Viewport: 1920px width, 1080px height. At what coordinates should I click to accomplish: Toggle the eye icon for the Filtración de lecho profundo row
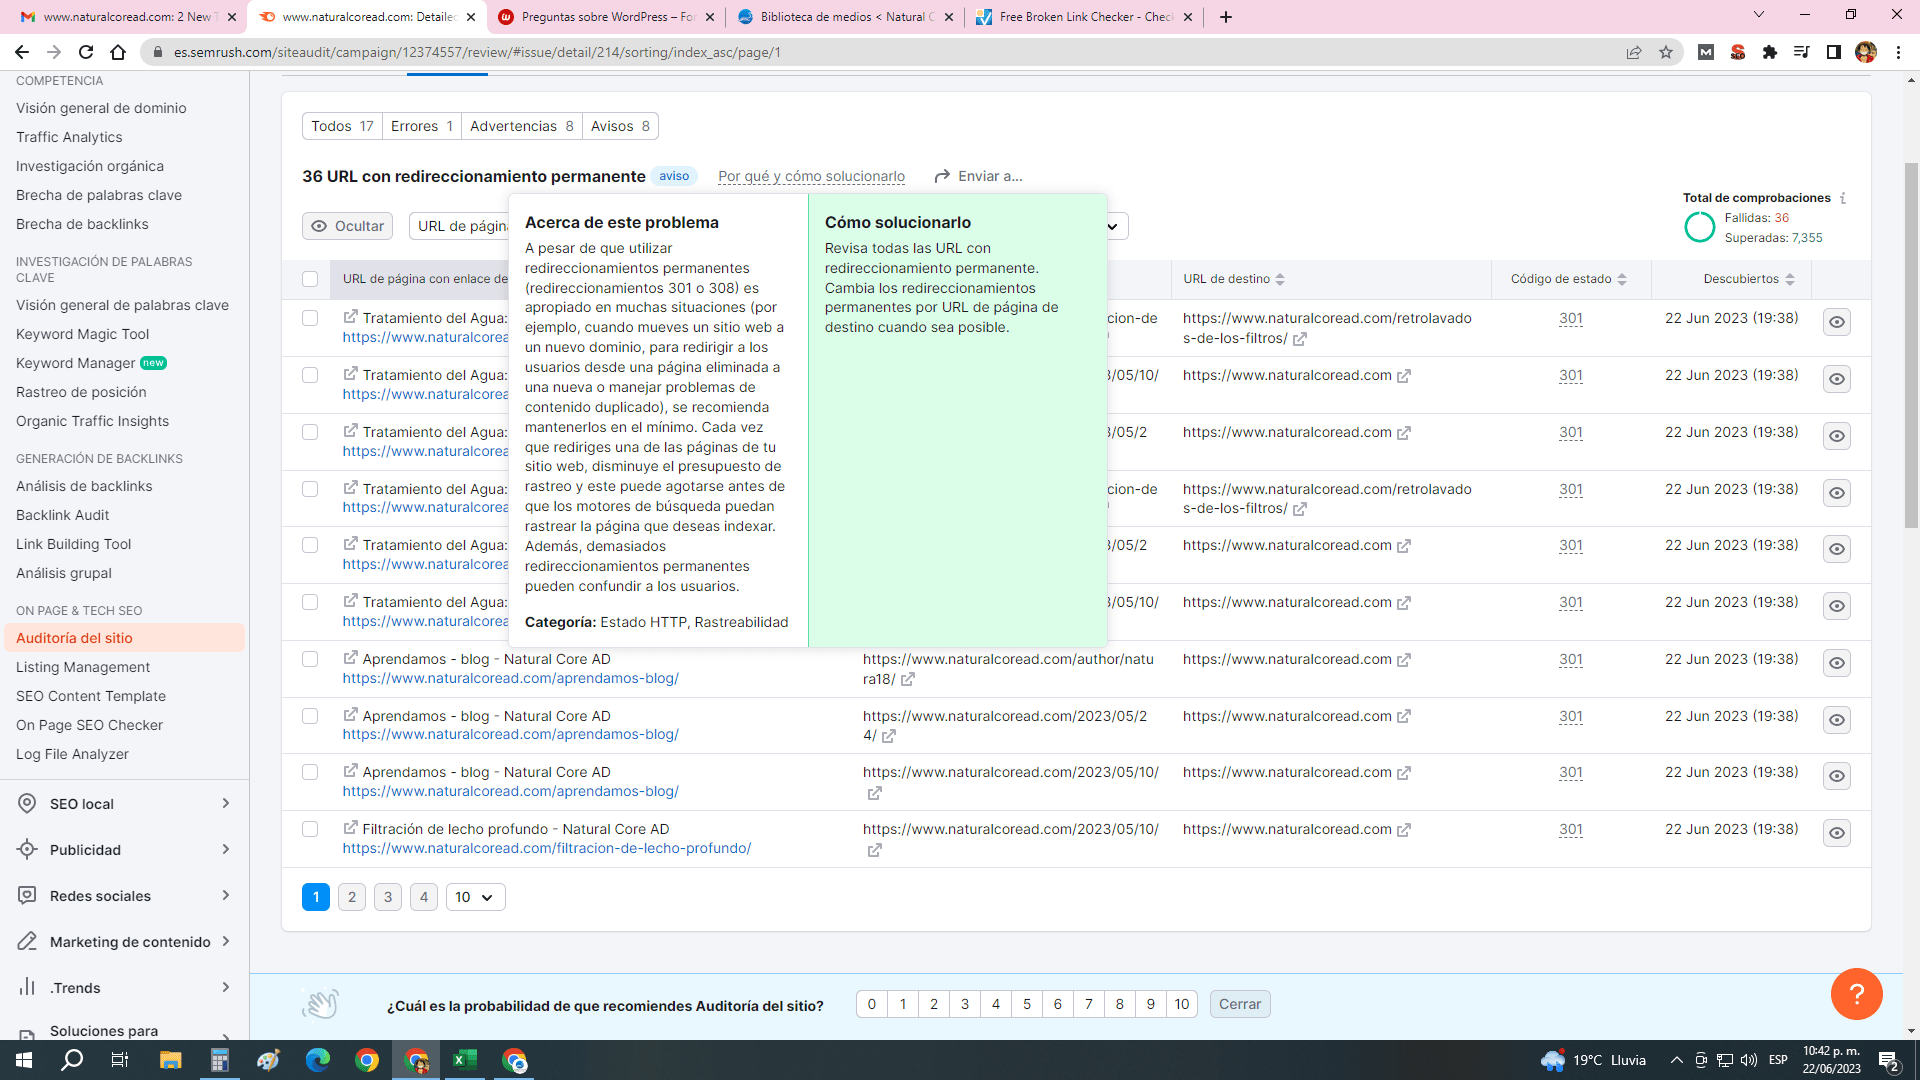tap(1837, 833)
